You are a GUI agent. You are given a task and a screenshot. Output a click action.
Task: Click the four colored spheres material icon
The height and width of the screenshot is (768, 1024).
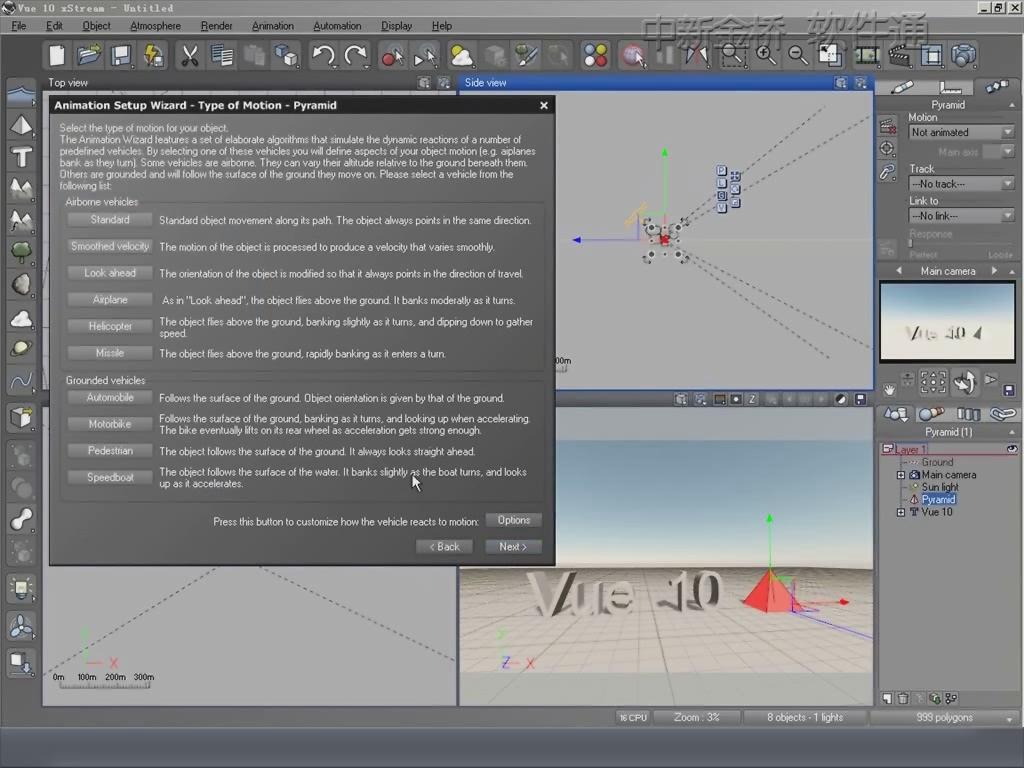pos(596,56)
